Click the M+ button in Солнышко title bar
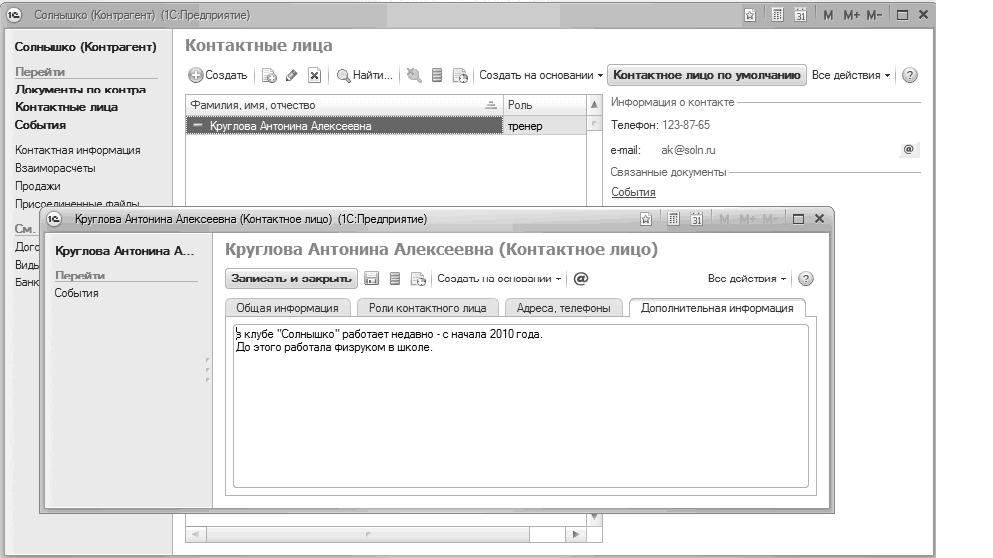The height and width of the screenshot is (558, 993). click(x=851, y=15)
